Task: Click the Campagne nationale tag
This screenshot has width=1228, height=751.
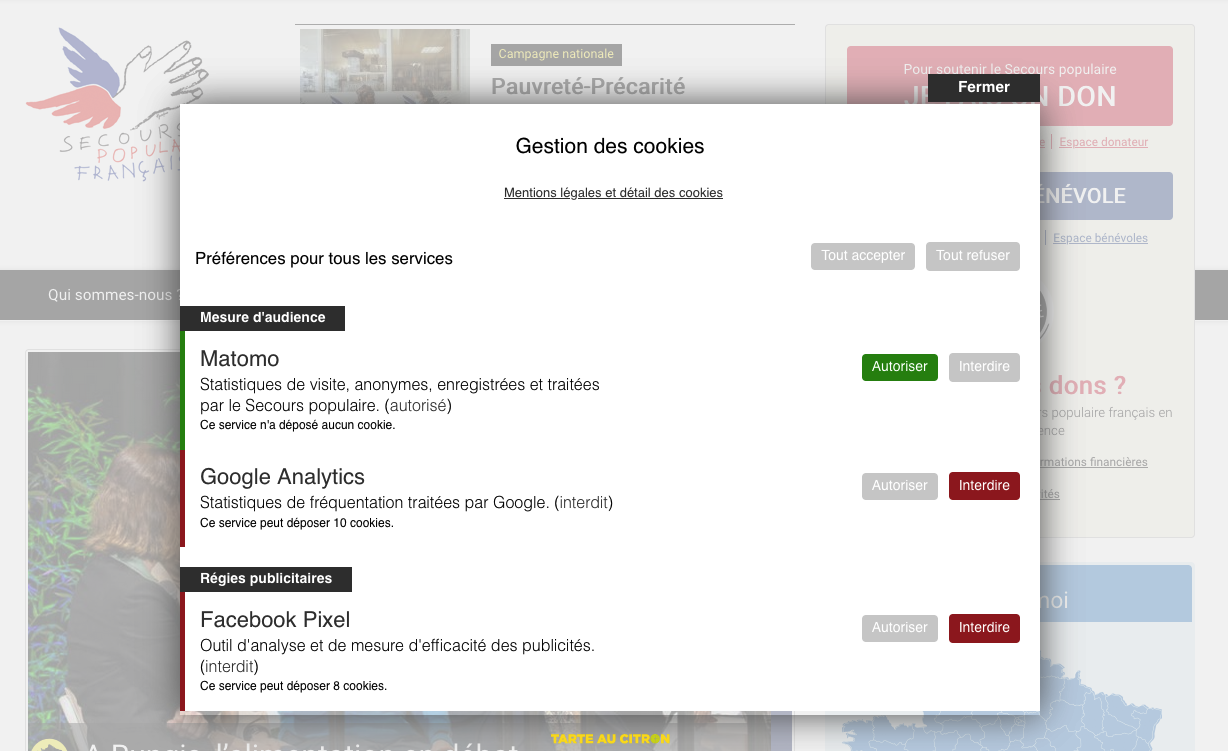Action: (556, 54)
